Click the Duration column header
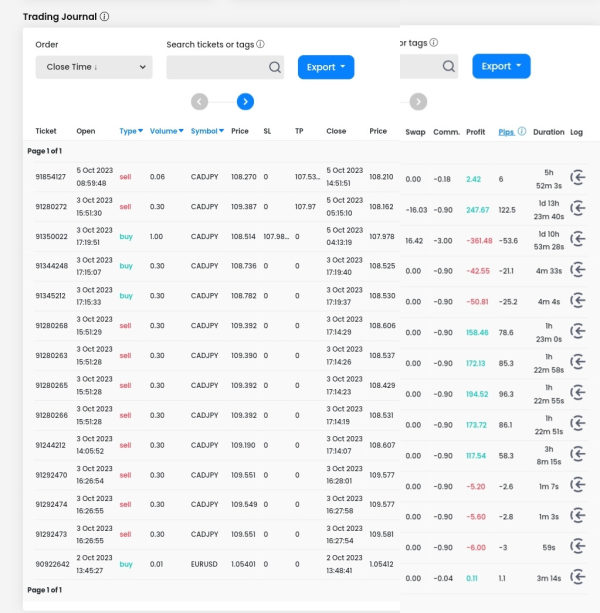This screenshot has width=600, height=613. click(548, 132)
